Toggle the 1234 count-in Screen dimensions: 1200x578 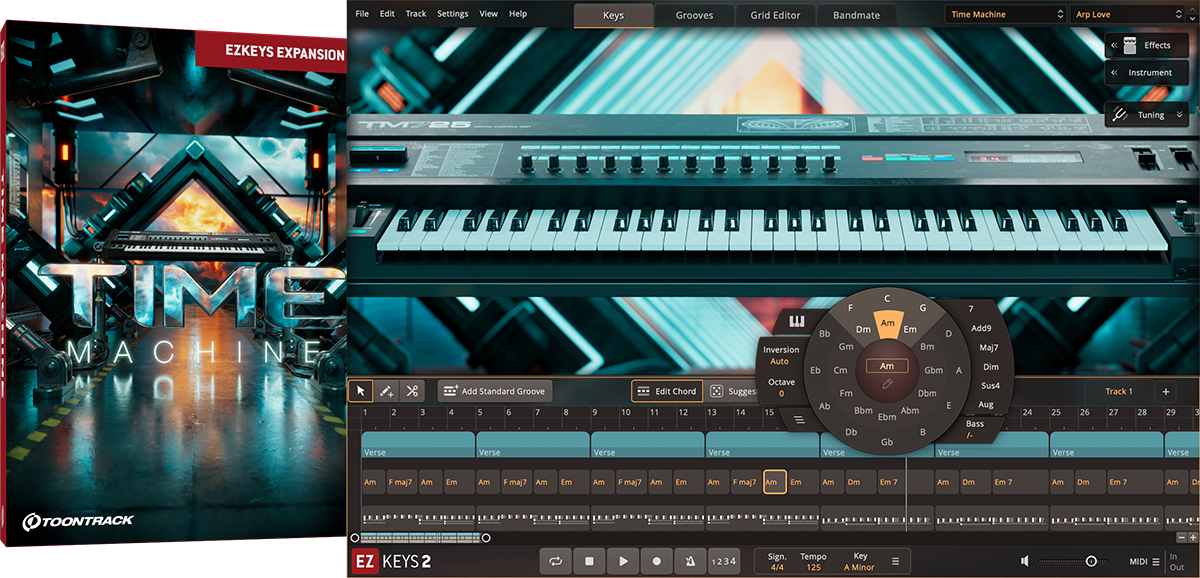click(x=724, y=561)
